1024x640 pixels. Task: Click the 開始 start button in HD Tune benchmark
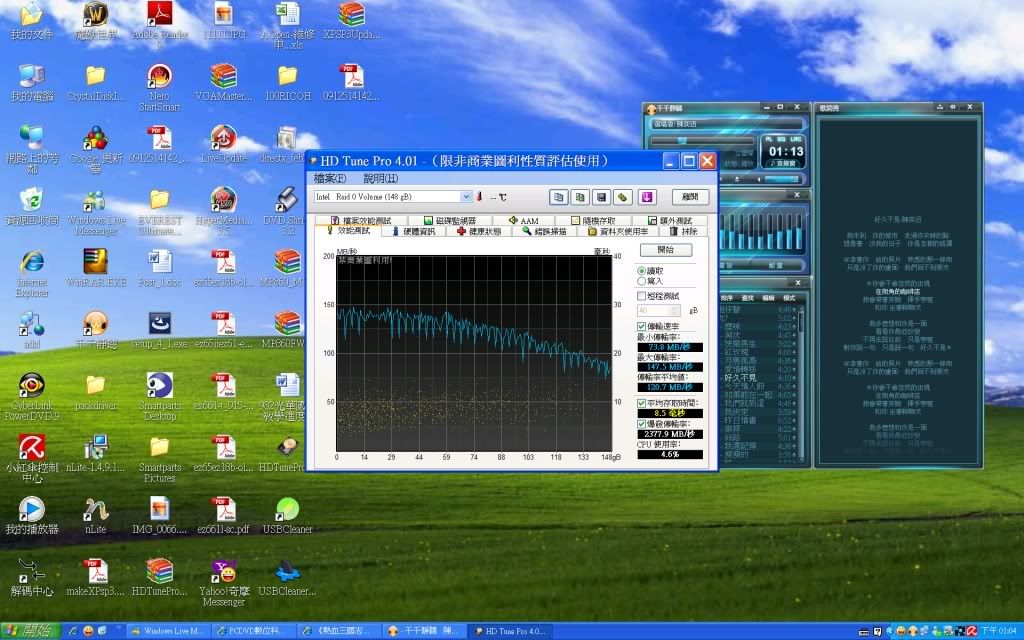click(665, 249)
